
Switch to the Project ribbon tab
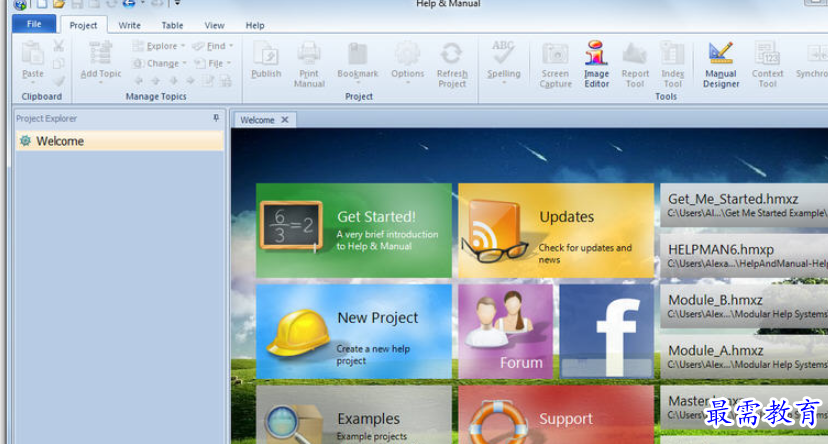[83, 25]
